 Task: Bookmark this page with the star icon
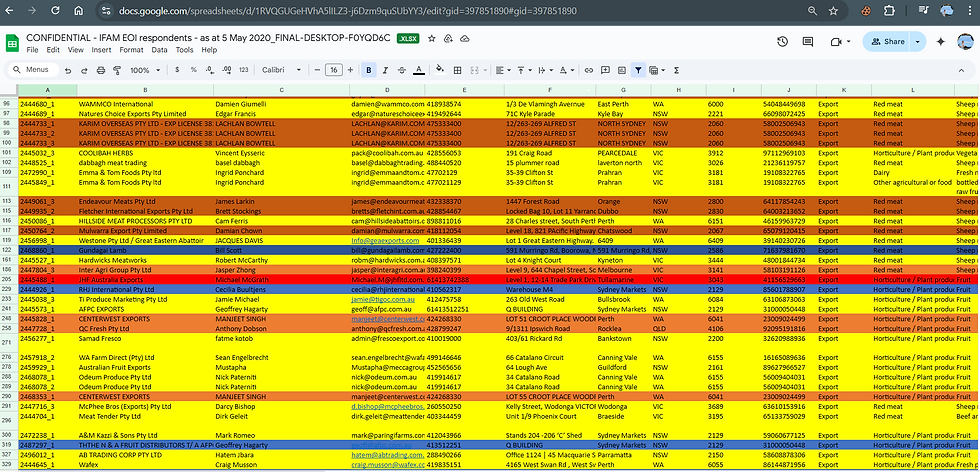(833, 11)
